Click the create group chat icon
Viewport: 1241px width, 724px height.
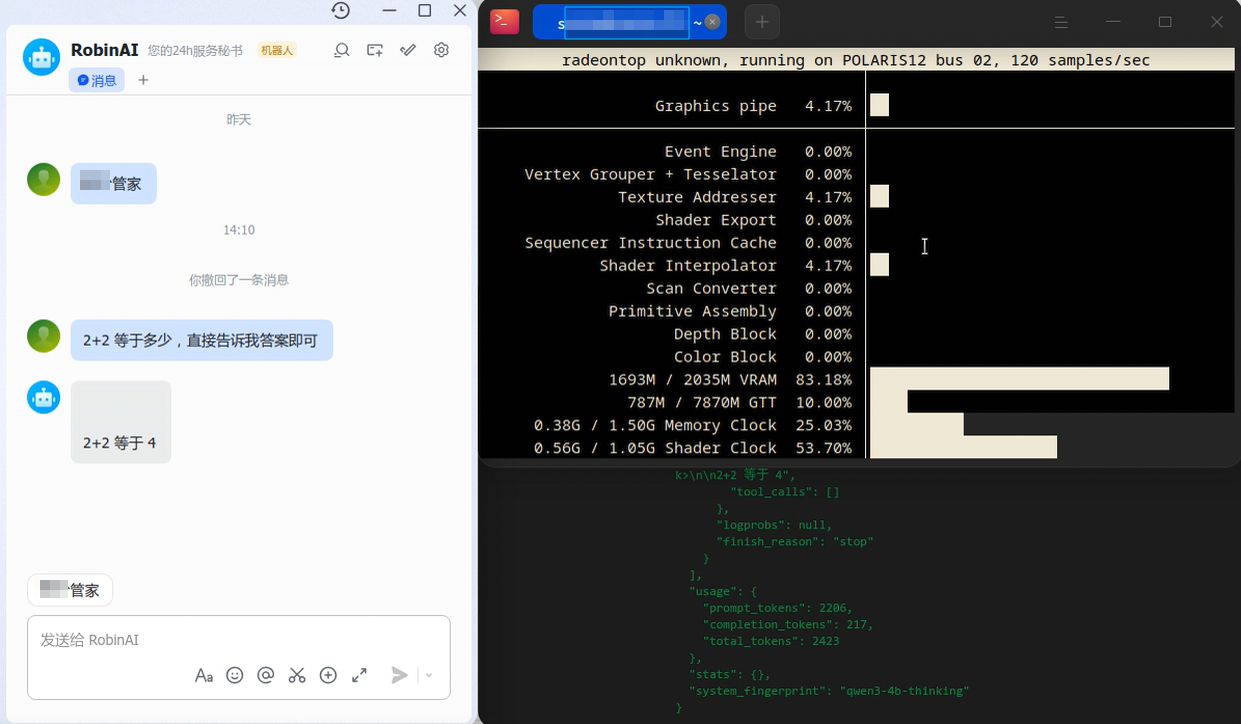pyautogui.click(x=375, y=50)
